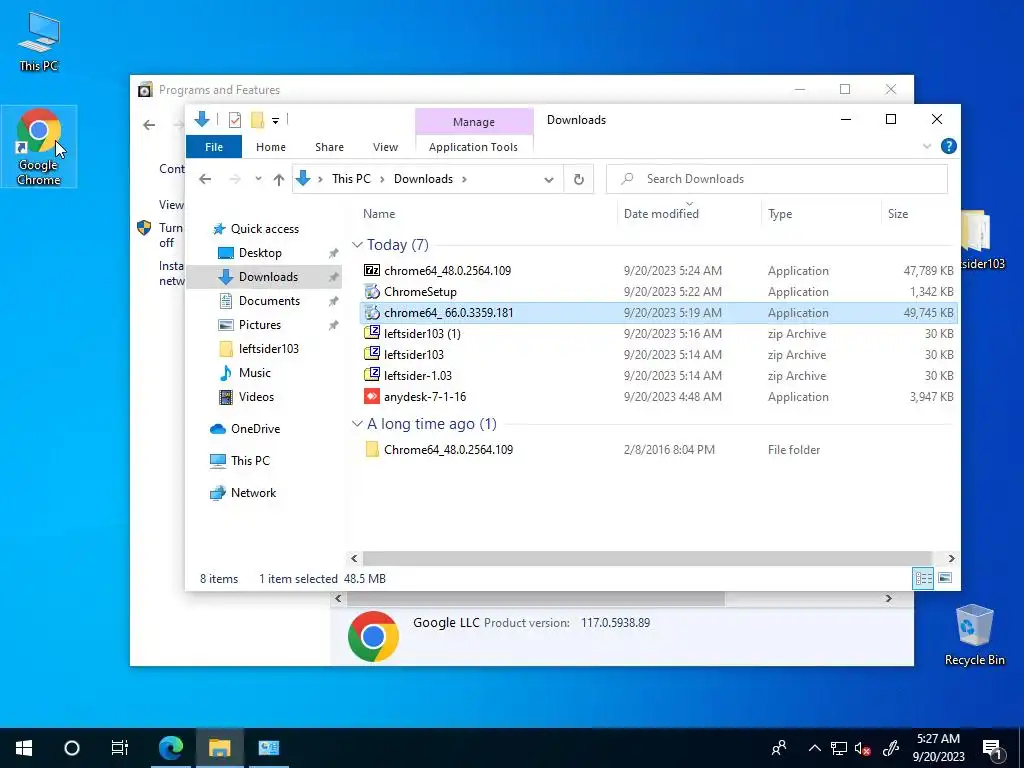Open Quick access in navigation pane
1024x768 pixels.
[264, 229]
